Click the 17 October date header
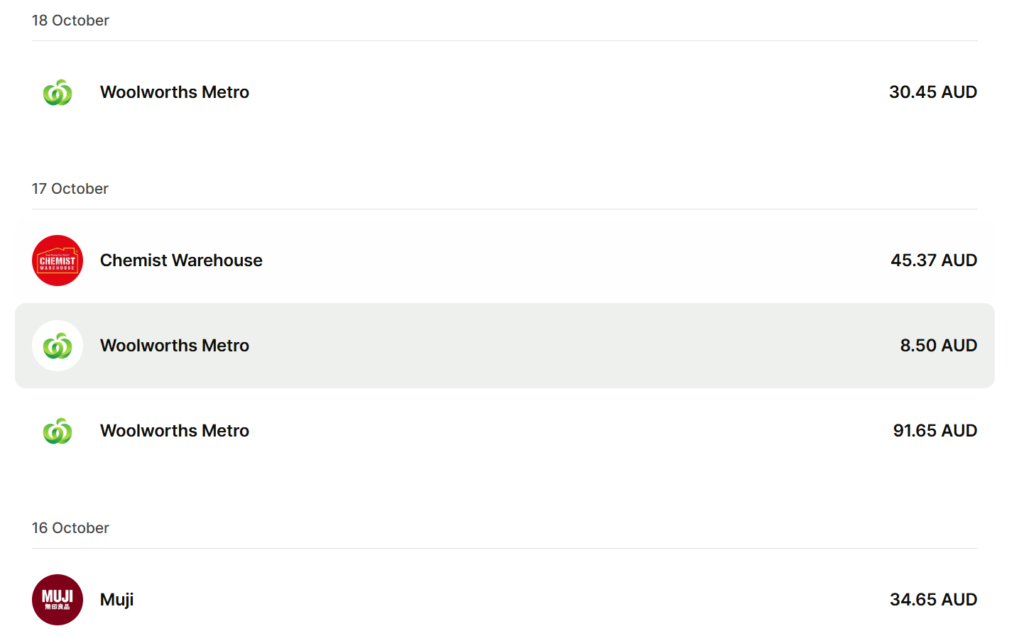The width and height of the screenshot is (1024, 636). point(70,188)
